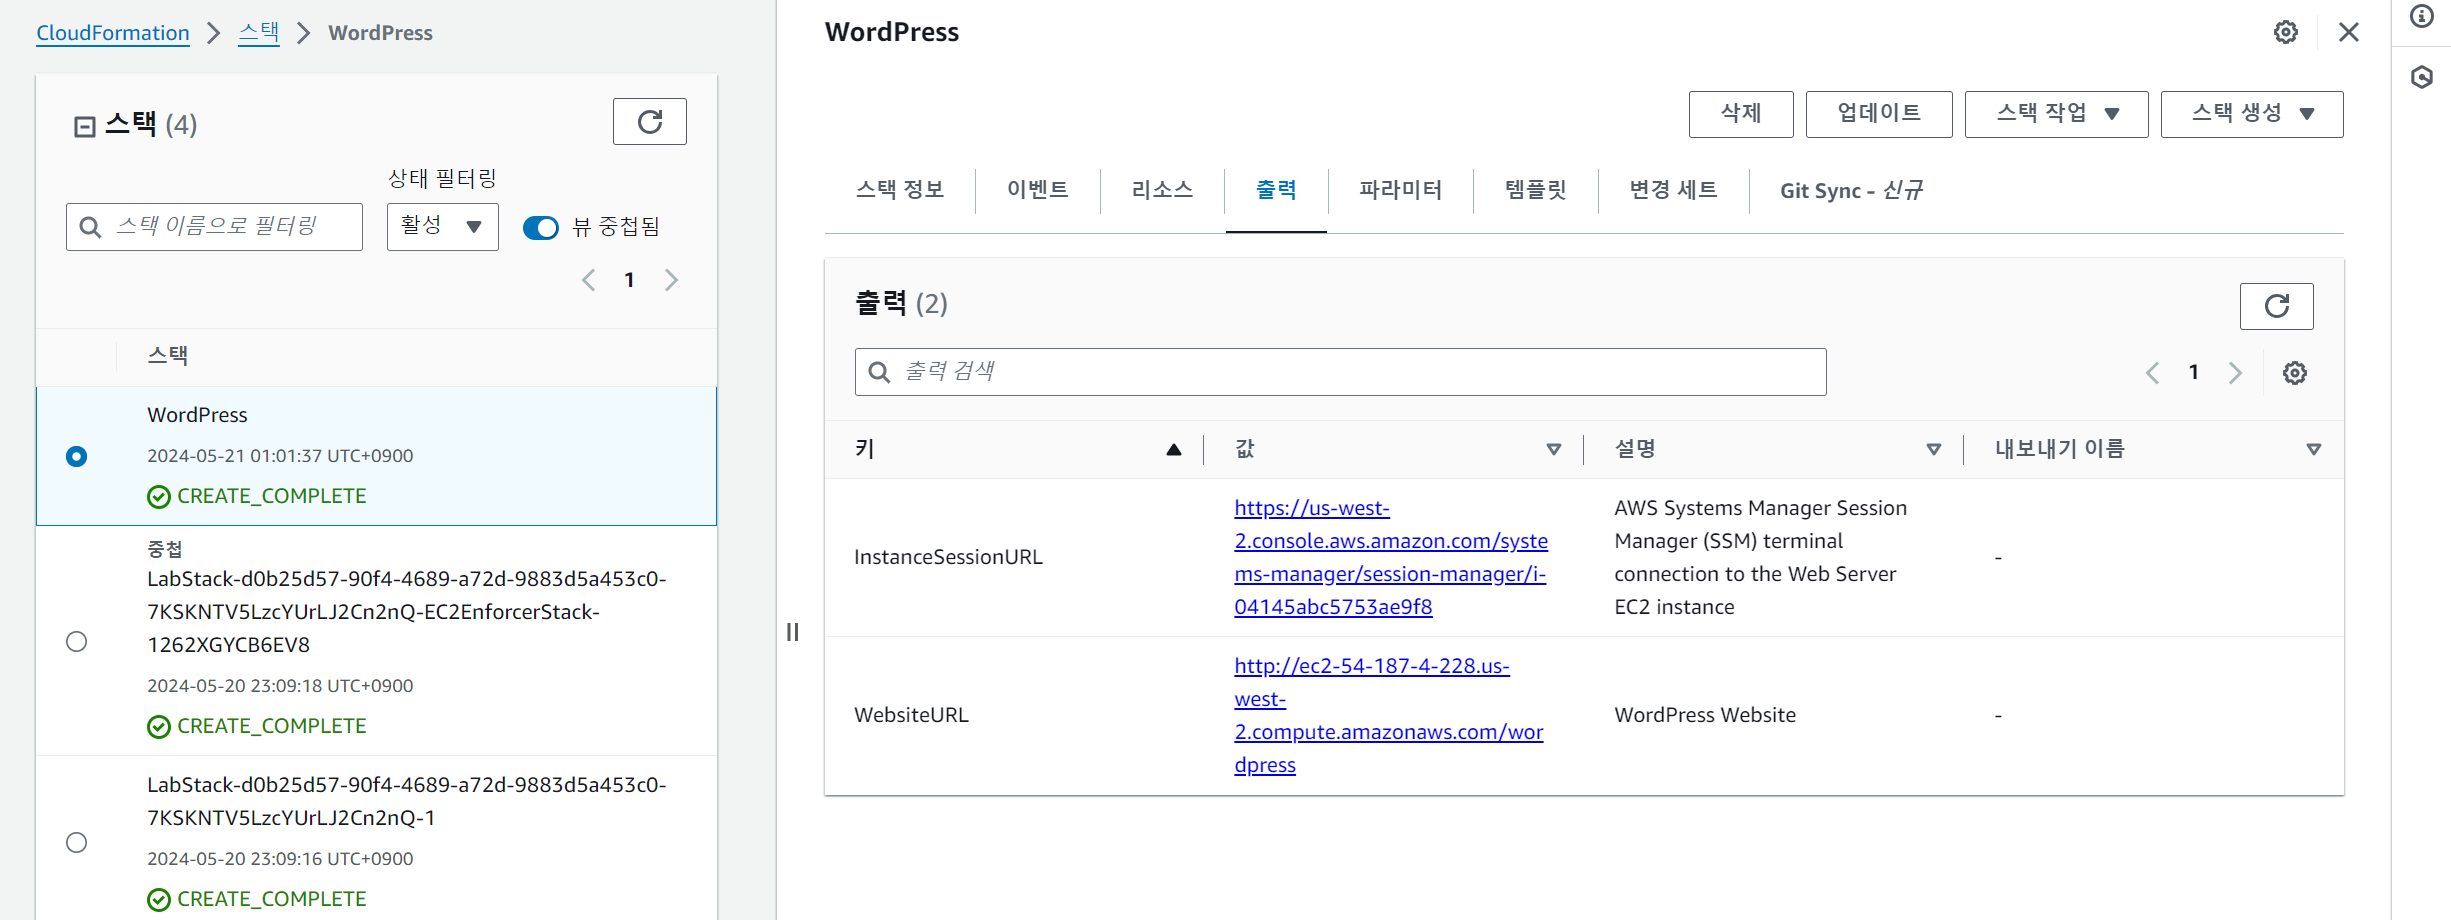Focus the outputs search field

coord(1340,372)
